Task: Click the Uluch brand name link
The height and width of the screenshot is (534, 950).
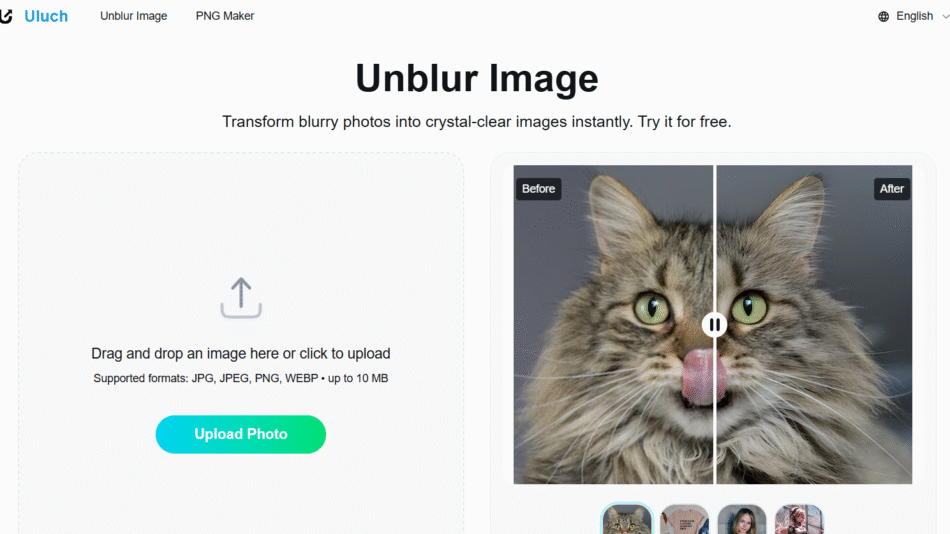Action: [x=46, y=16]
